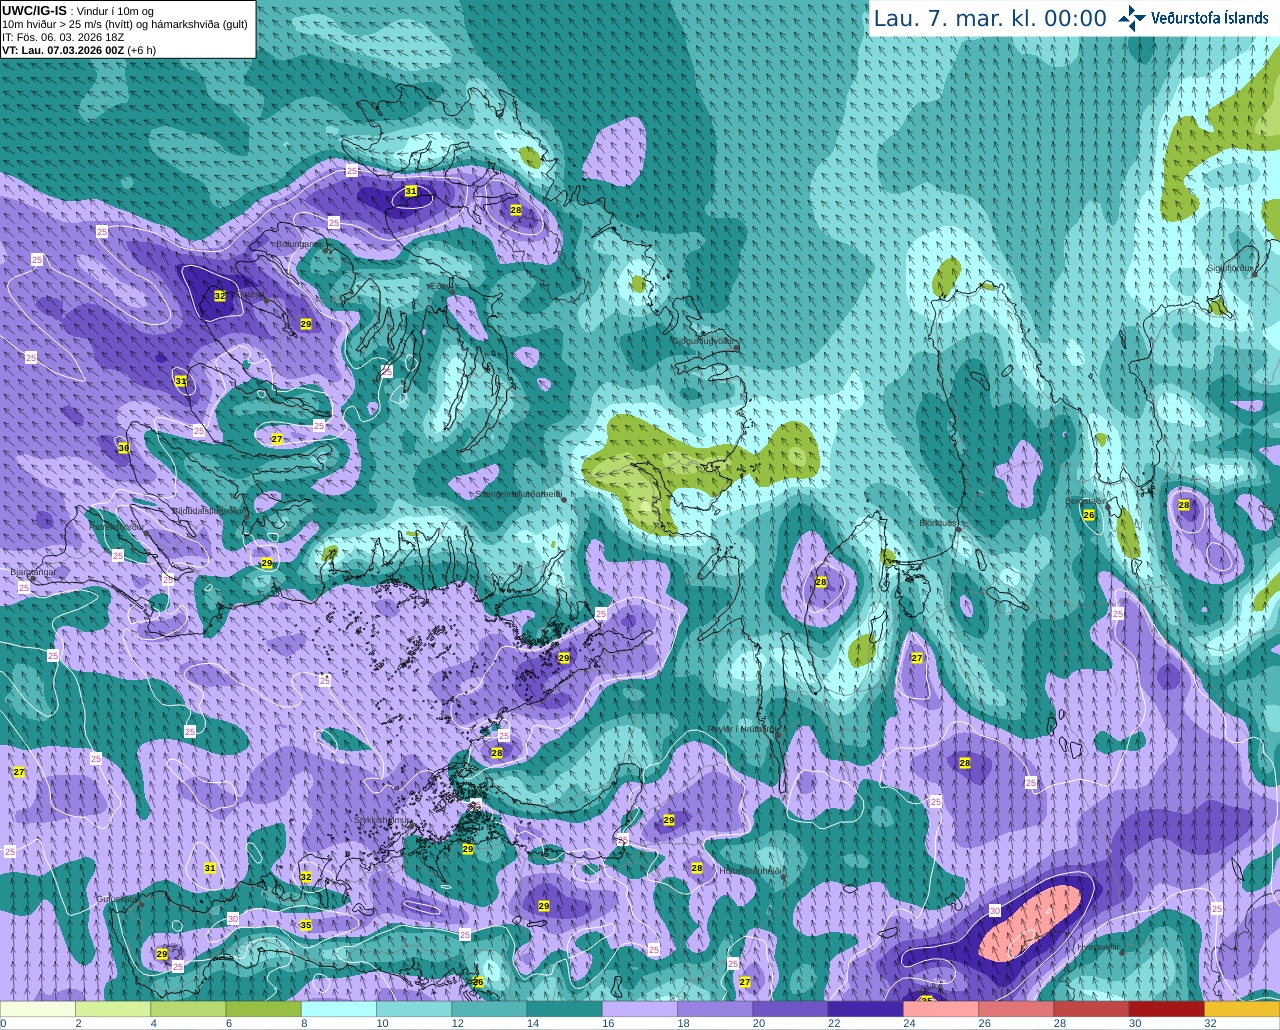Click the Veðurstofa Íslands logo icon
The width and height of the screenshot is (1280, 1030).
click(1132, 18)
